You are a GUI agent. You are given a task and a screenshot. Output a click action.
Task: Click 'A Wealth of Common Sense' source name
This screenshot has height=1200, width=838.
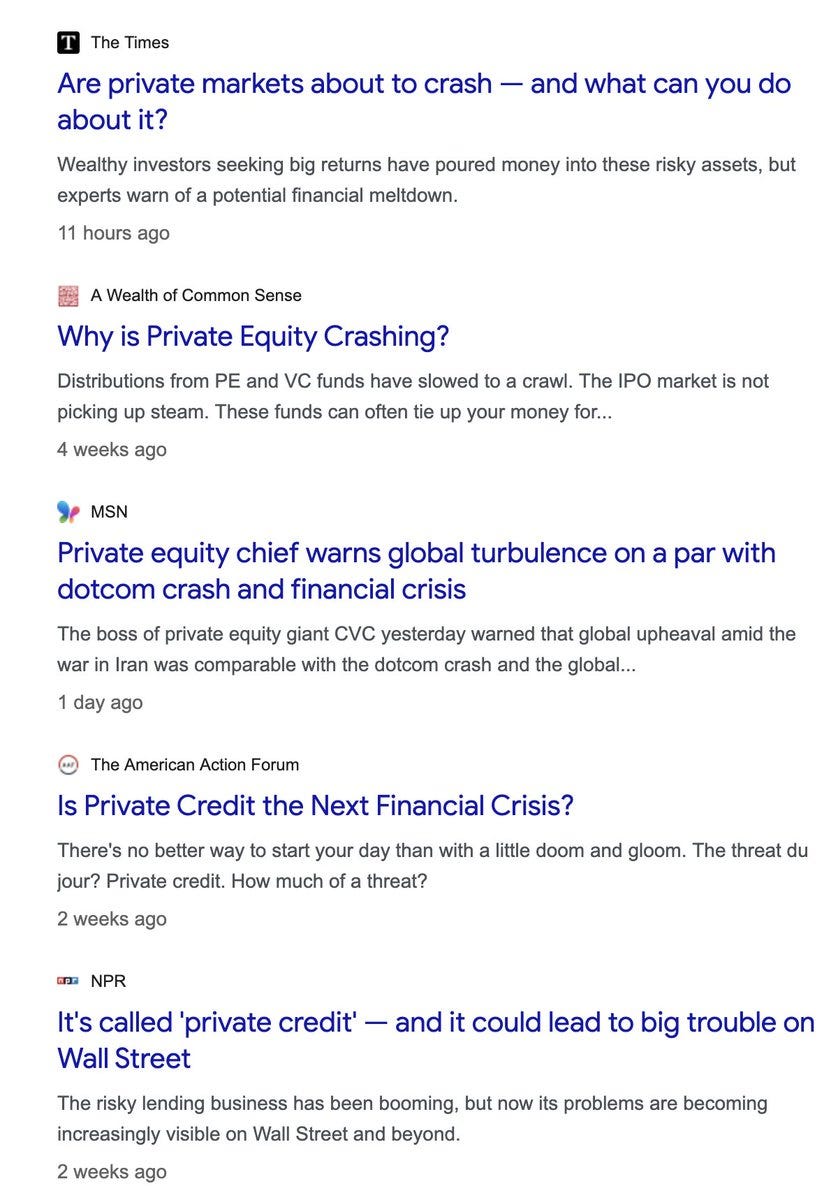(196, 296)
